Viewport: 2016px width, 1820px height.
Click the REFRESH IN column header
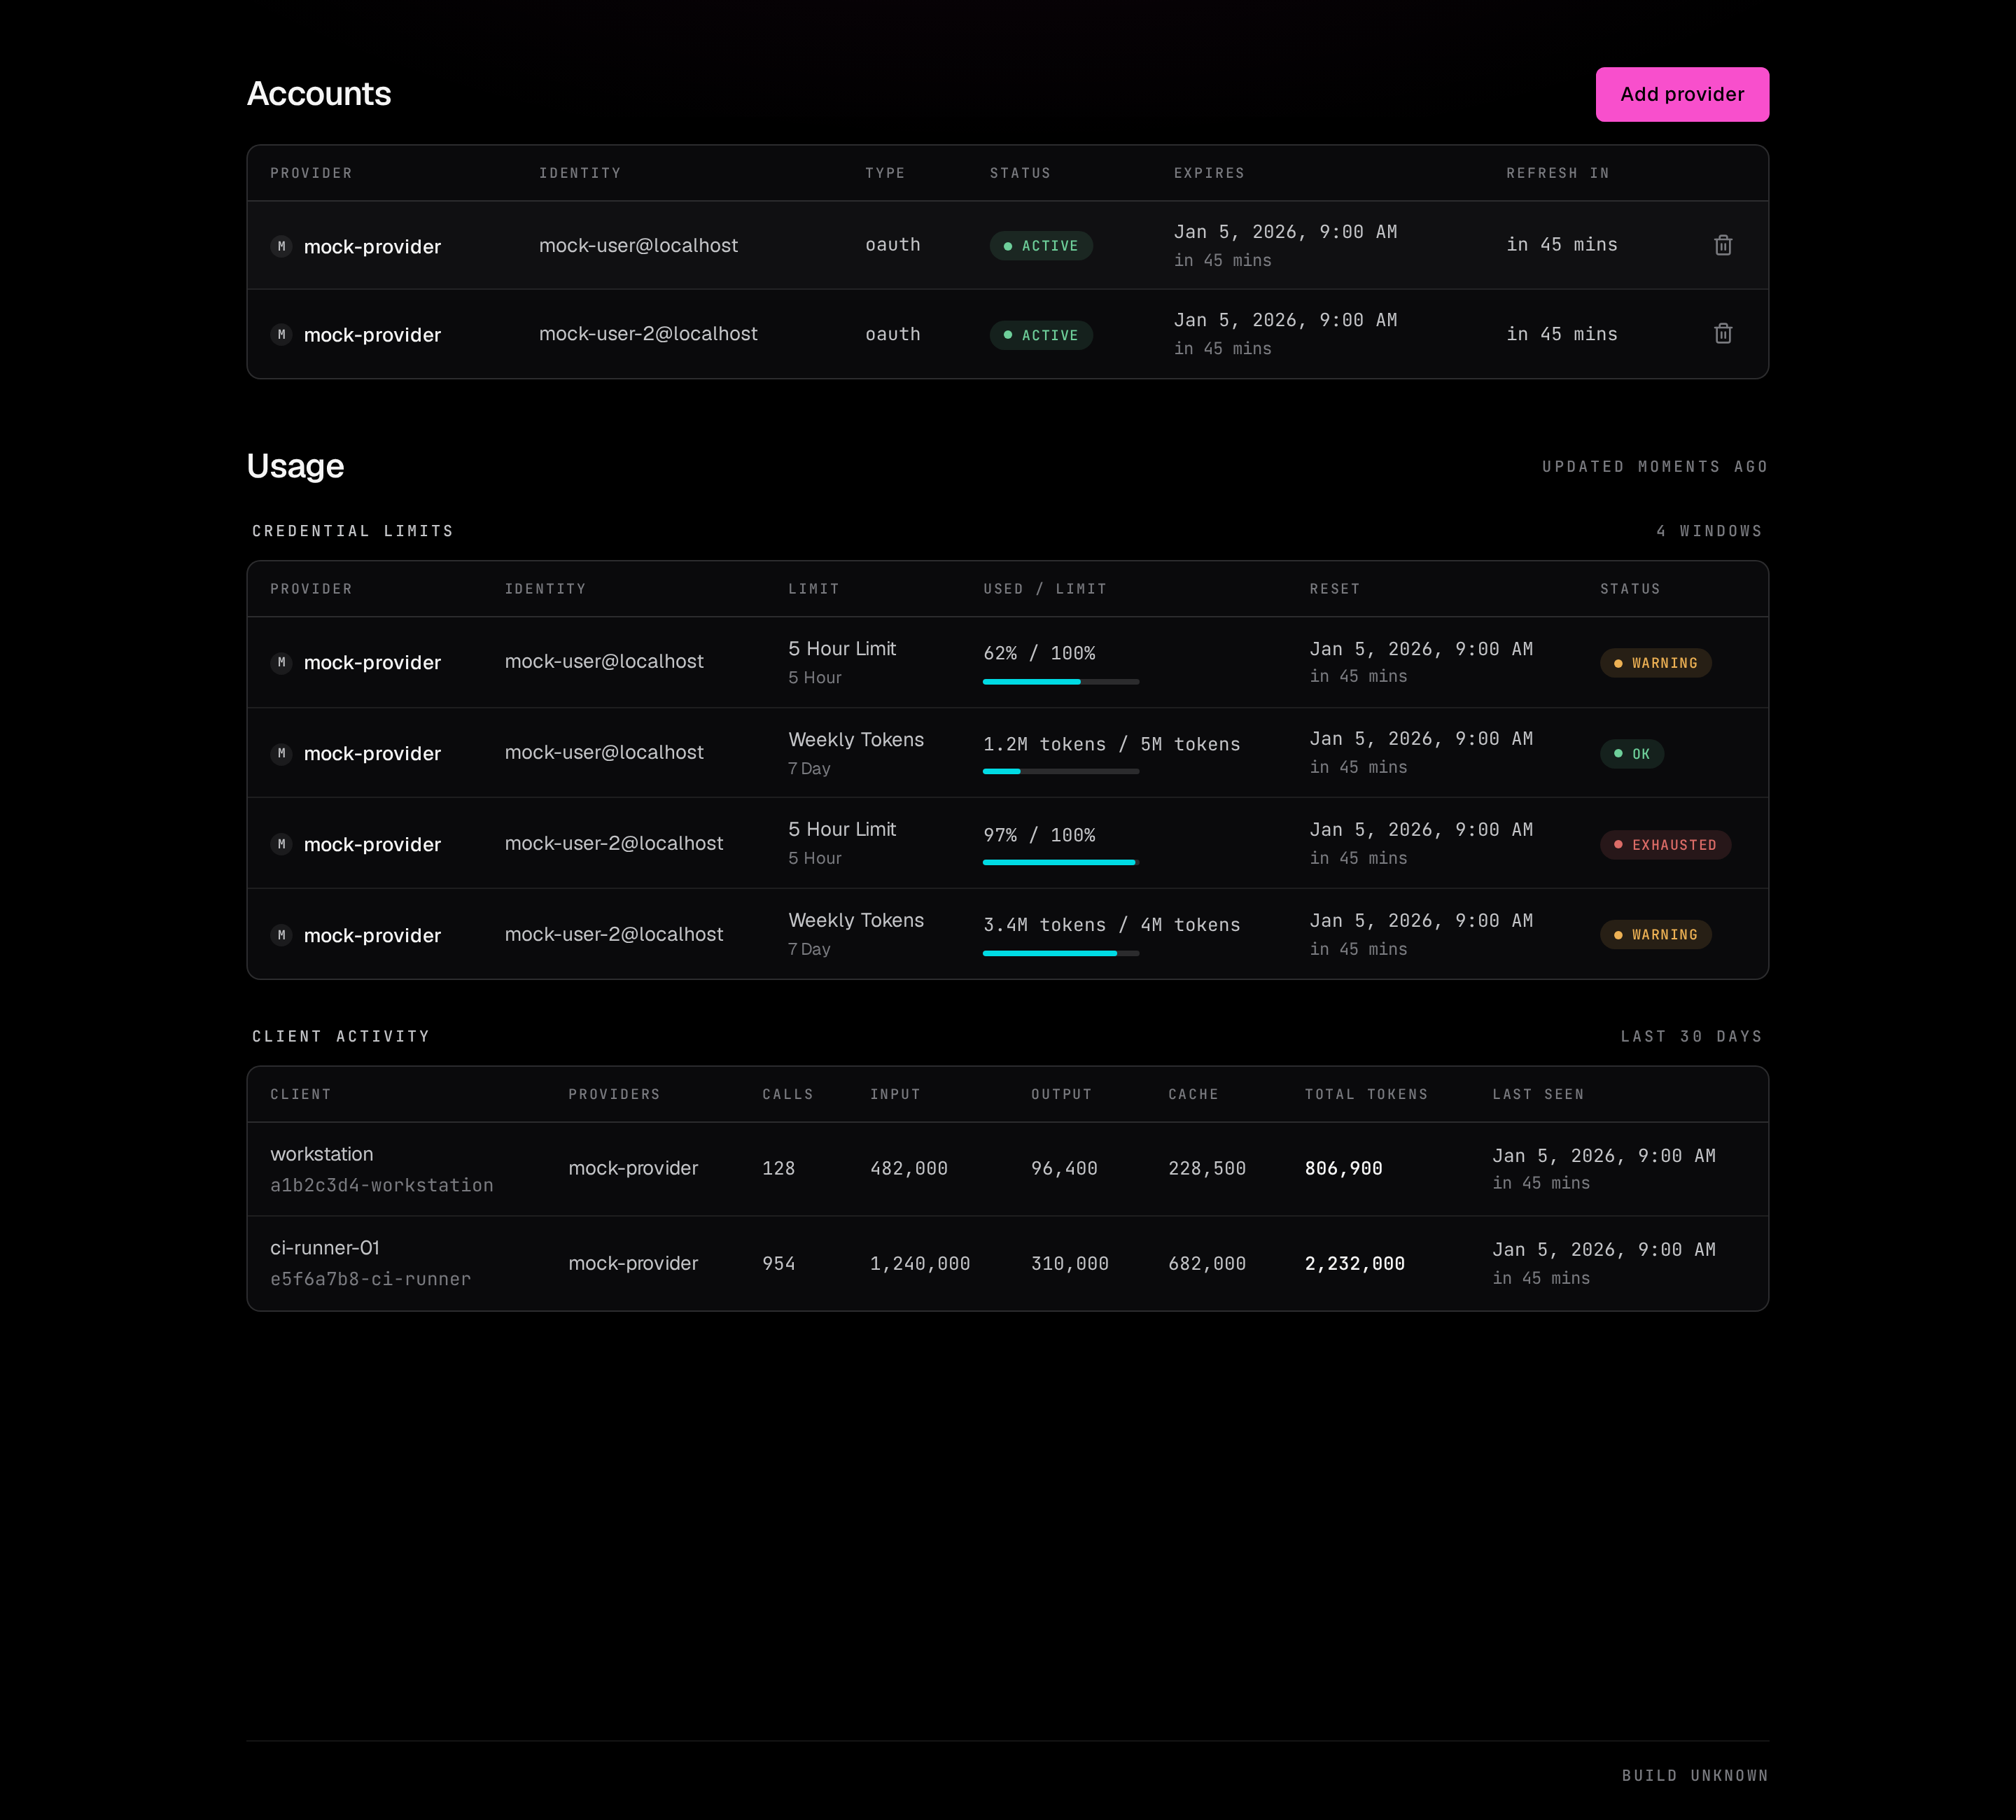[x=1558, y=173]
